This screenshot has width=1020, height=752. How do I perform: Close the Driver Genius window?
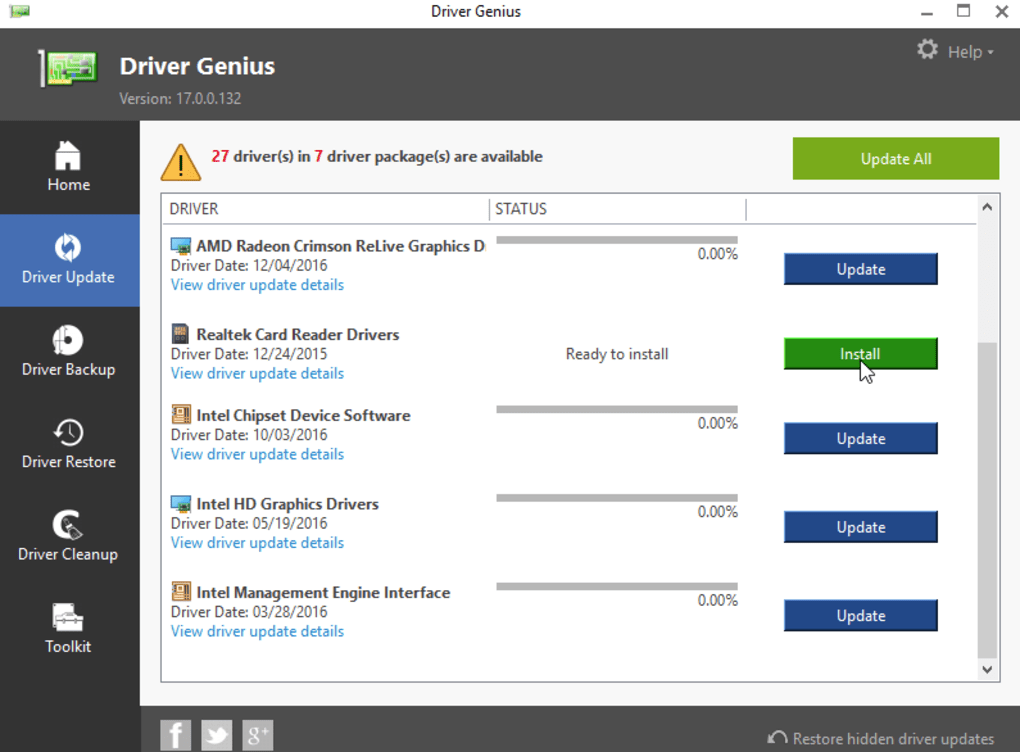coord(1002,11)
